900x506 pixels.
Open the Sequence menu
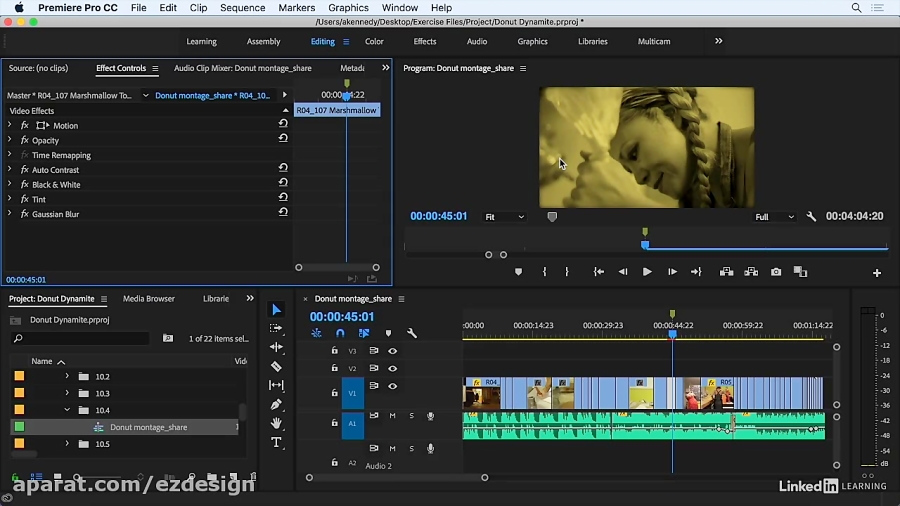[242, 8]
